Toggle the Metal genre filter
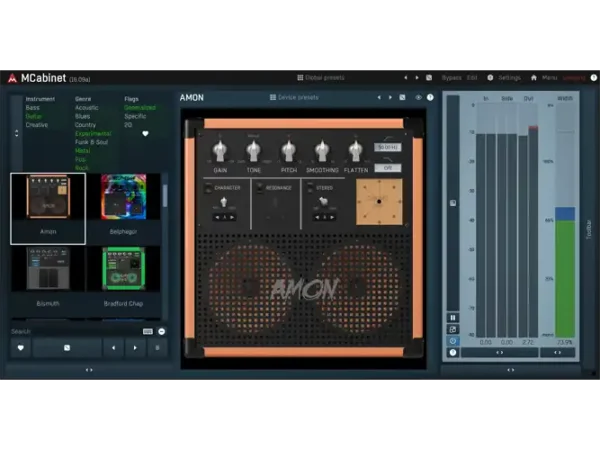 (x=83, y=151)
